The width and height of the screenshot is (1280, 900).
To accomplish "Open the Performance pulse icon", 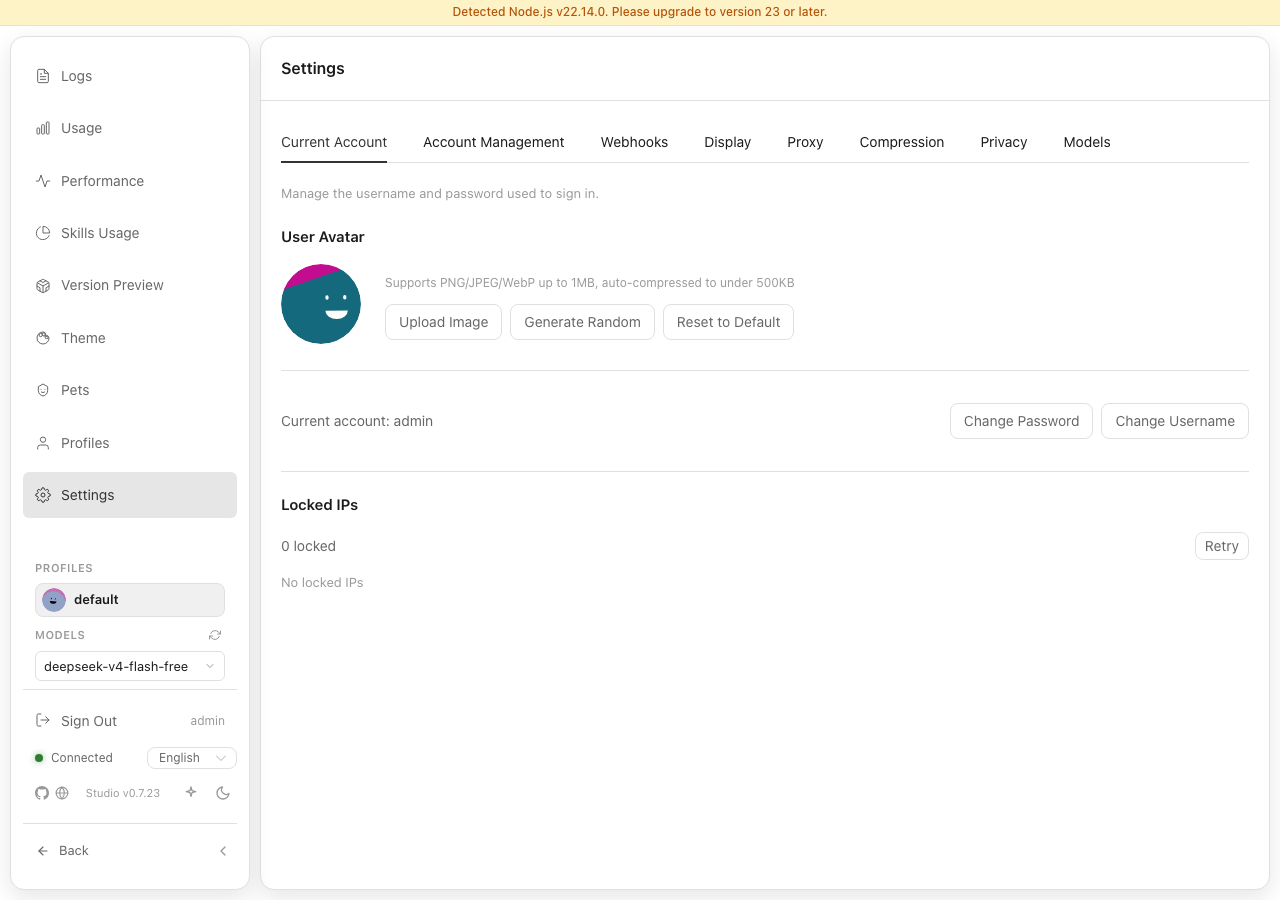I will [x=43, y=181].
